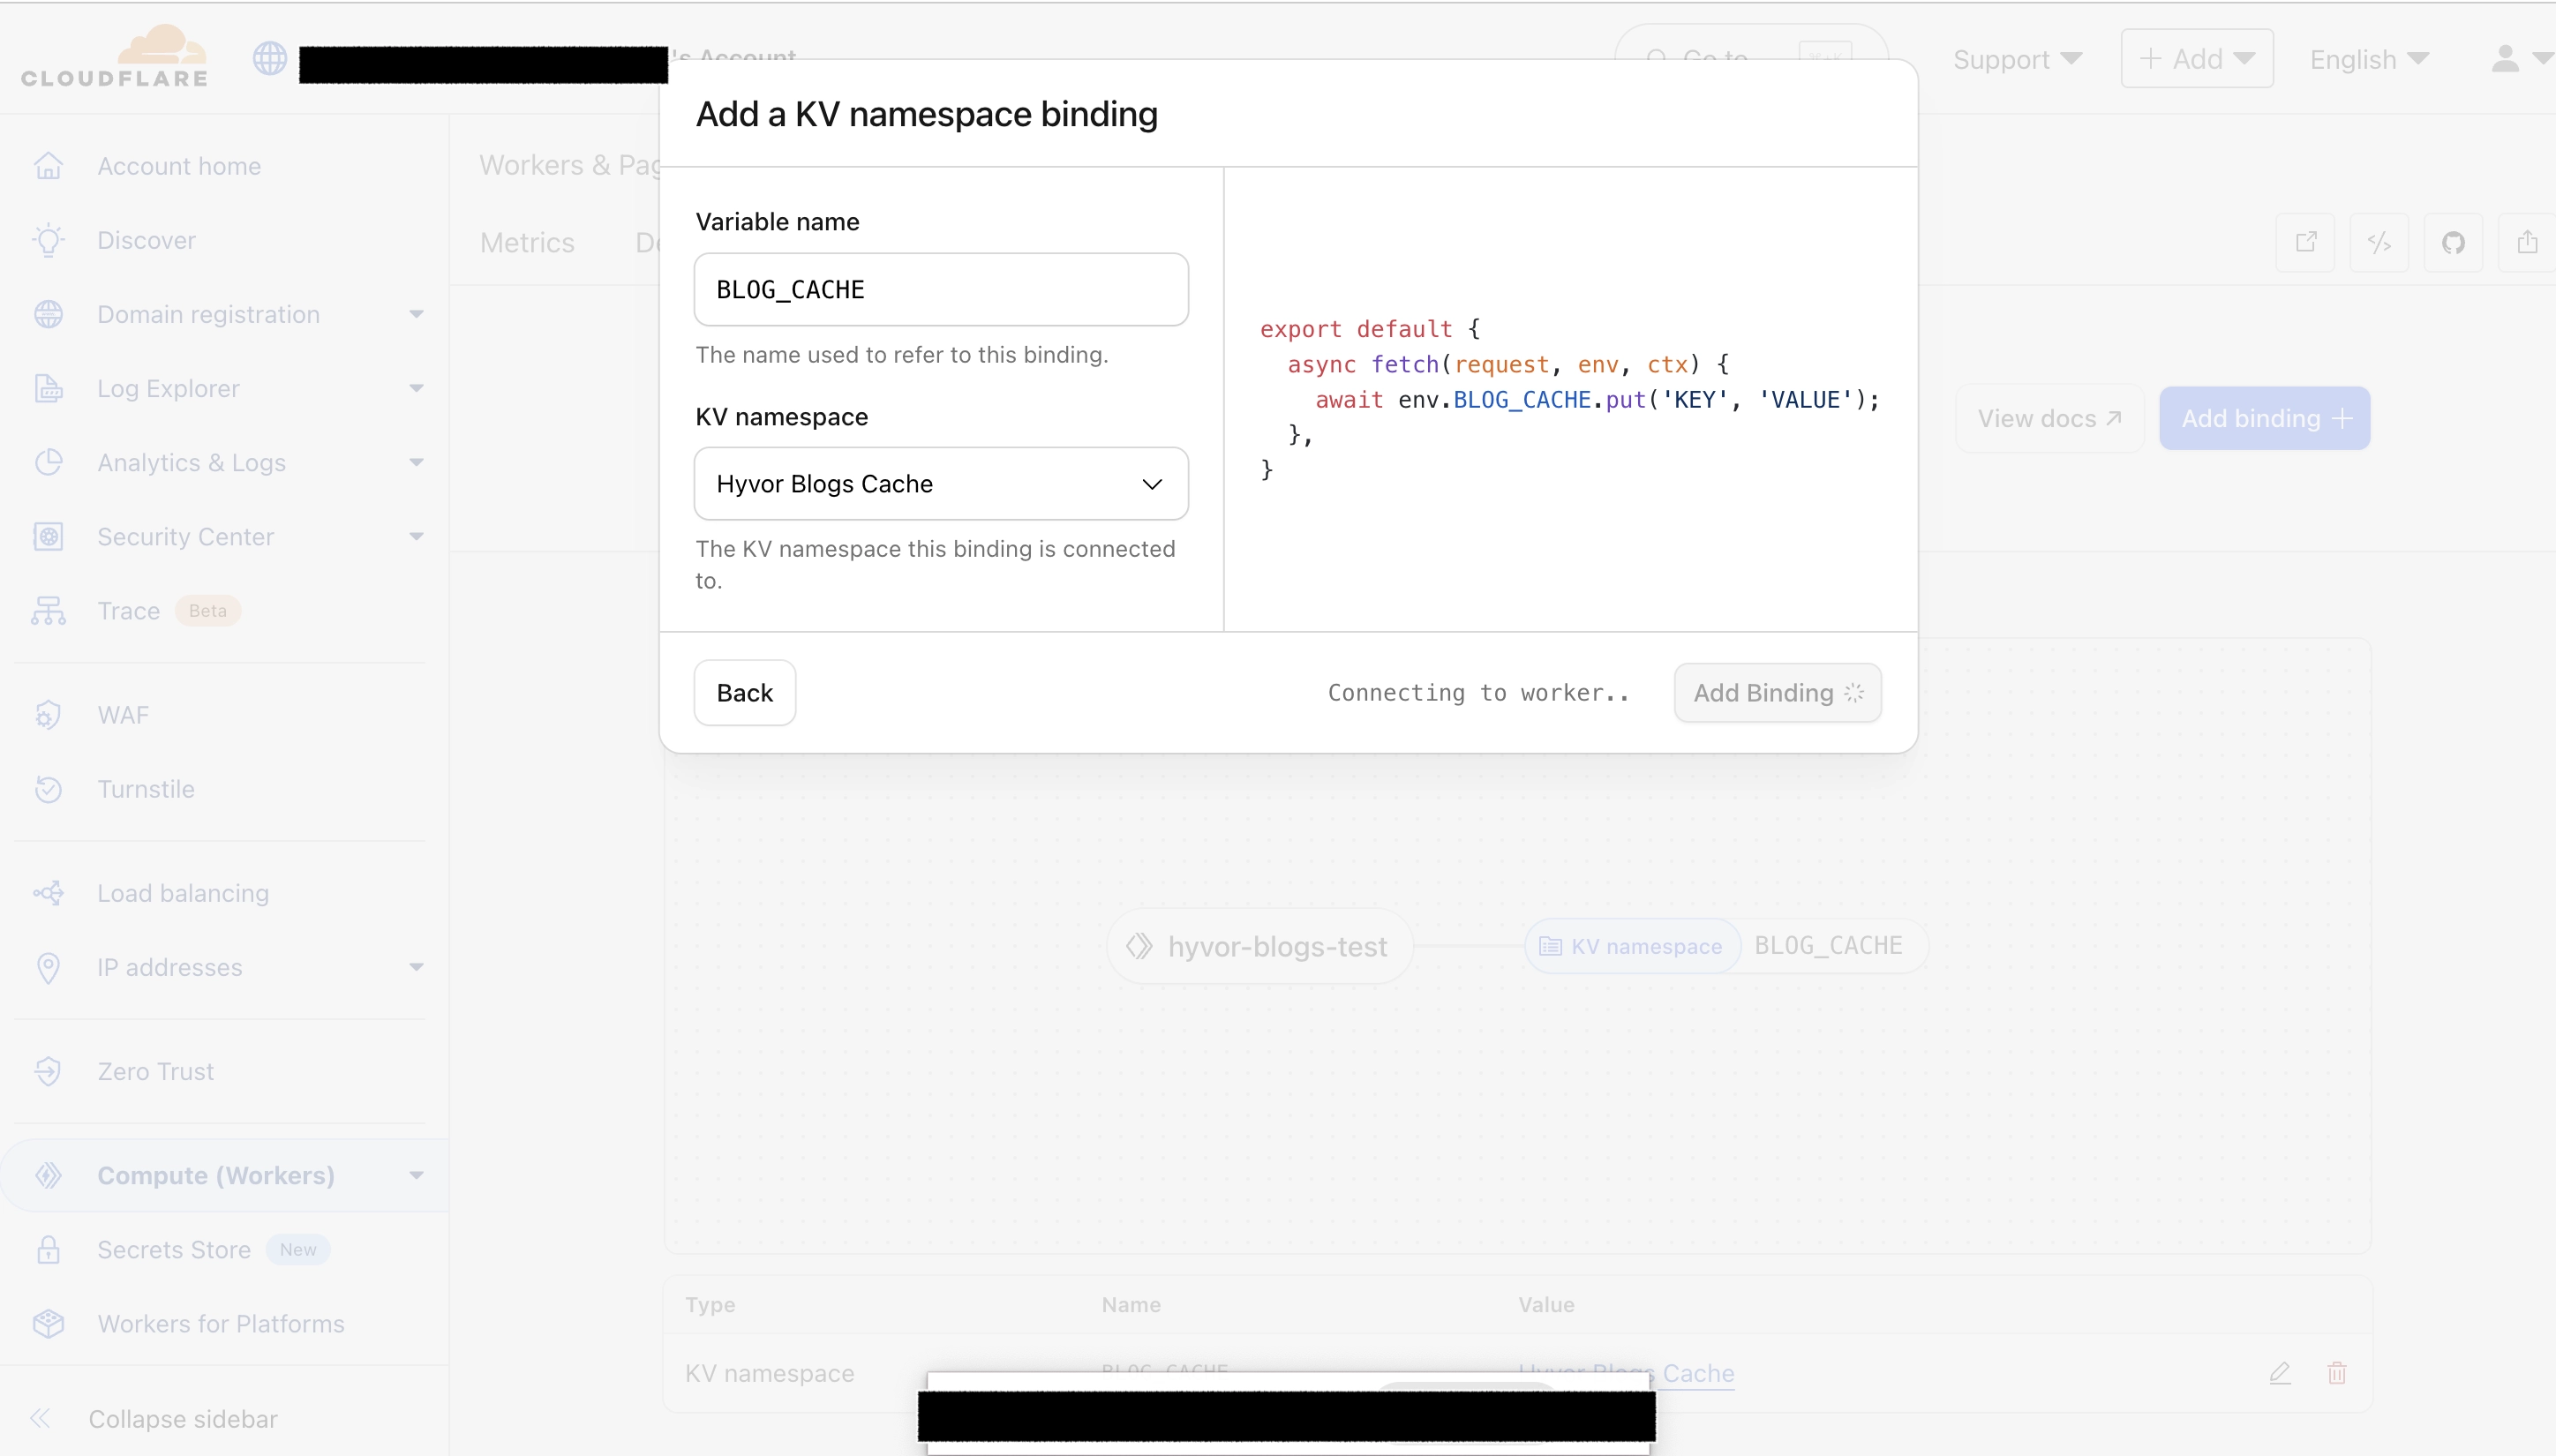Screen dimensions: 2556x1456
Task: Click the user profile icon
Action: [x=2505, y=59]
